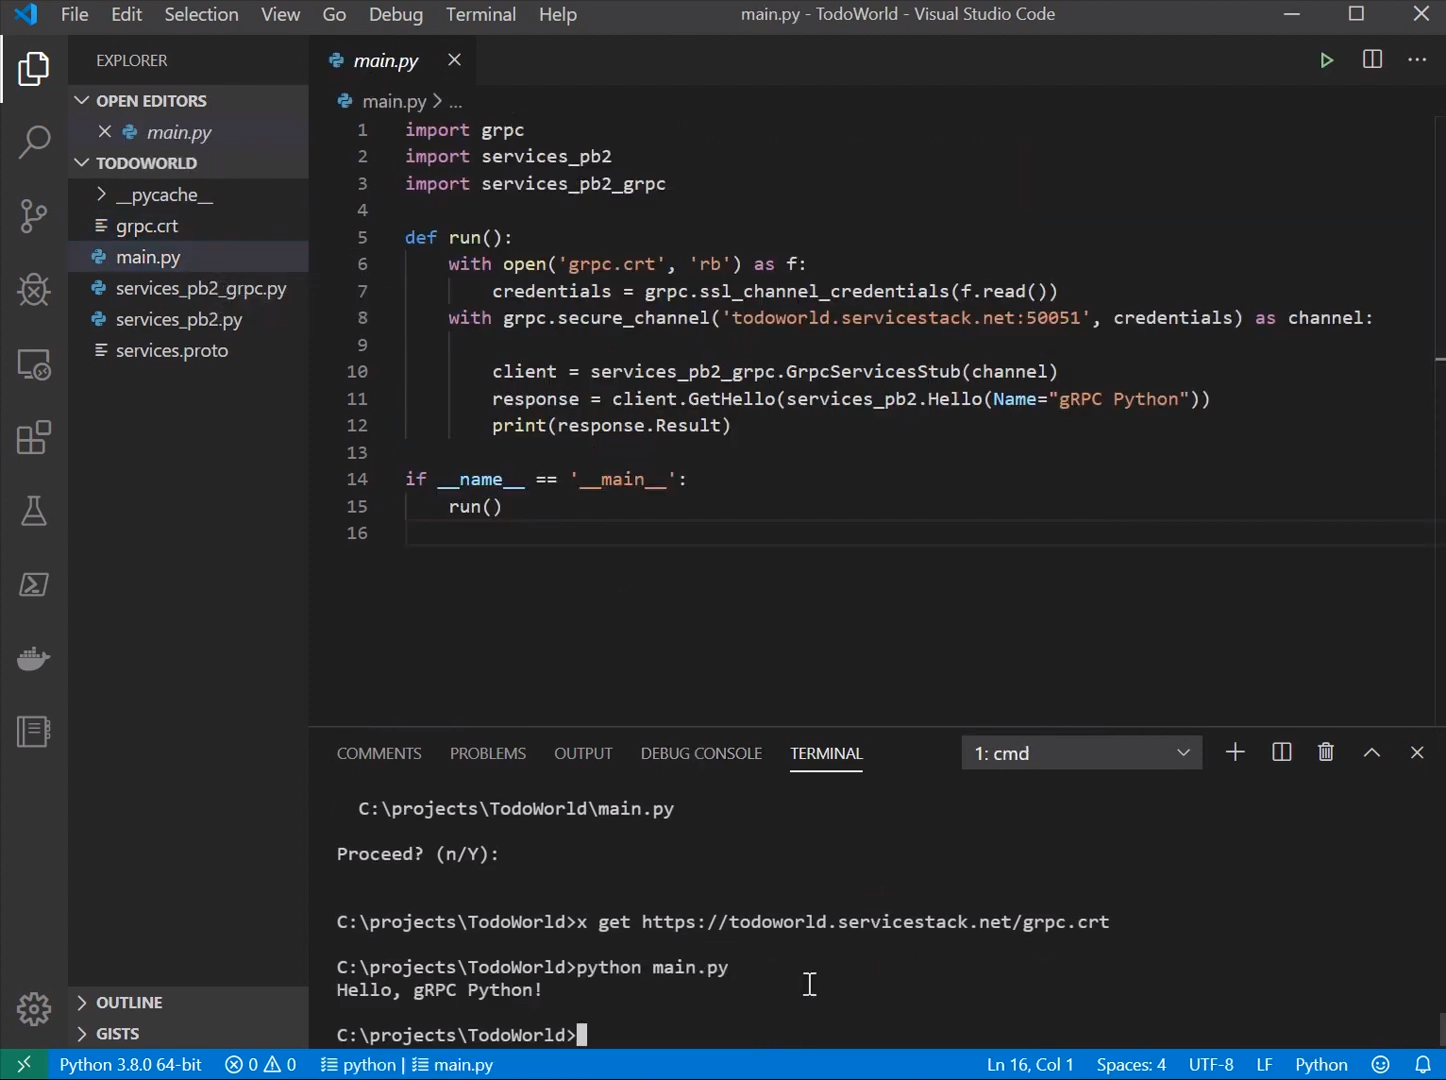Go to line using Ln 16, Col 1

(x=1030, y=1064)
